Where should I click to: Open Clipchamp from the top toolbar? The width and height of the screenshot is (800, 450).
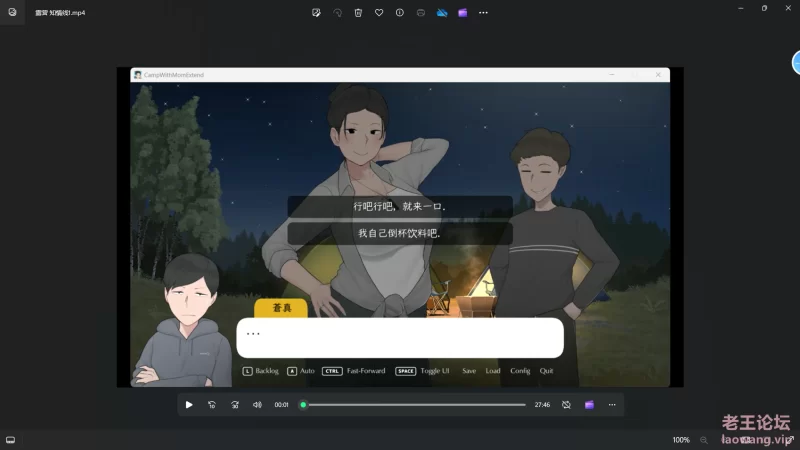click(463, 13)
